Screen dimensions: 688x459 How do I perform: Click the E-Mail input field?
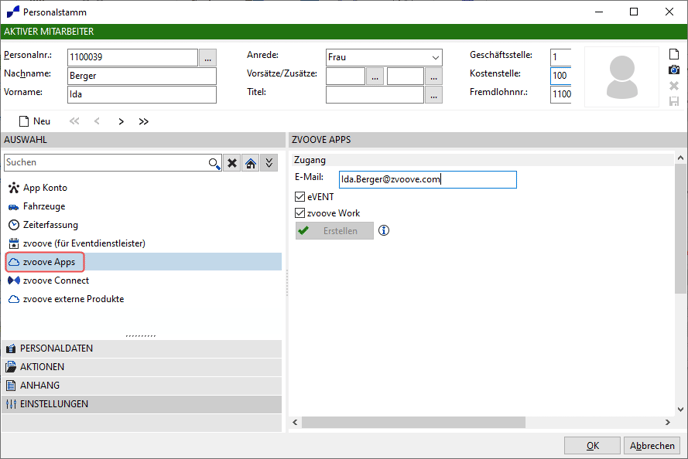tap(428, 179)
